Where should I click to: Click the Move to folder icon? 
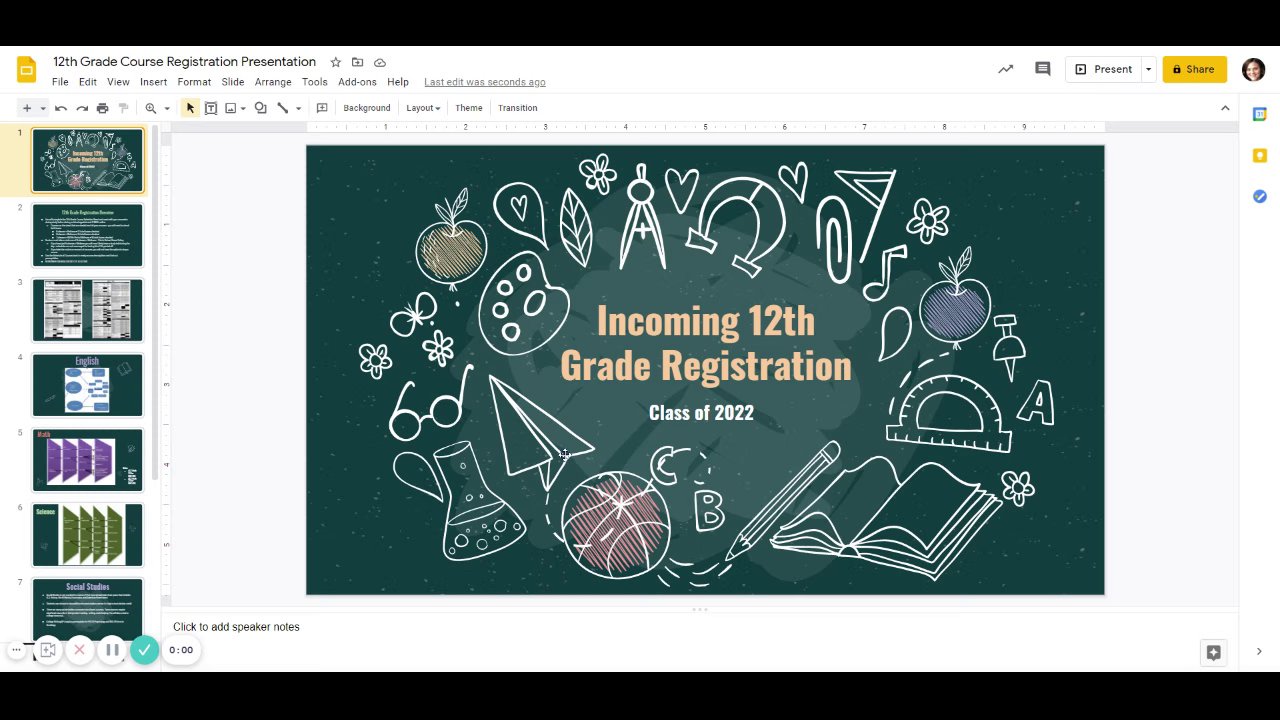(x=358, y=62)
